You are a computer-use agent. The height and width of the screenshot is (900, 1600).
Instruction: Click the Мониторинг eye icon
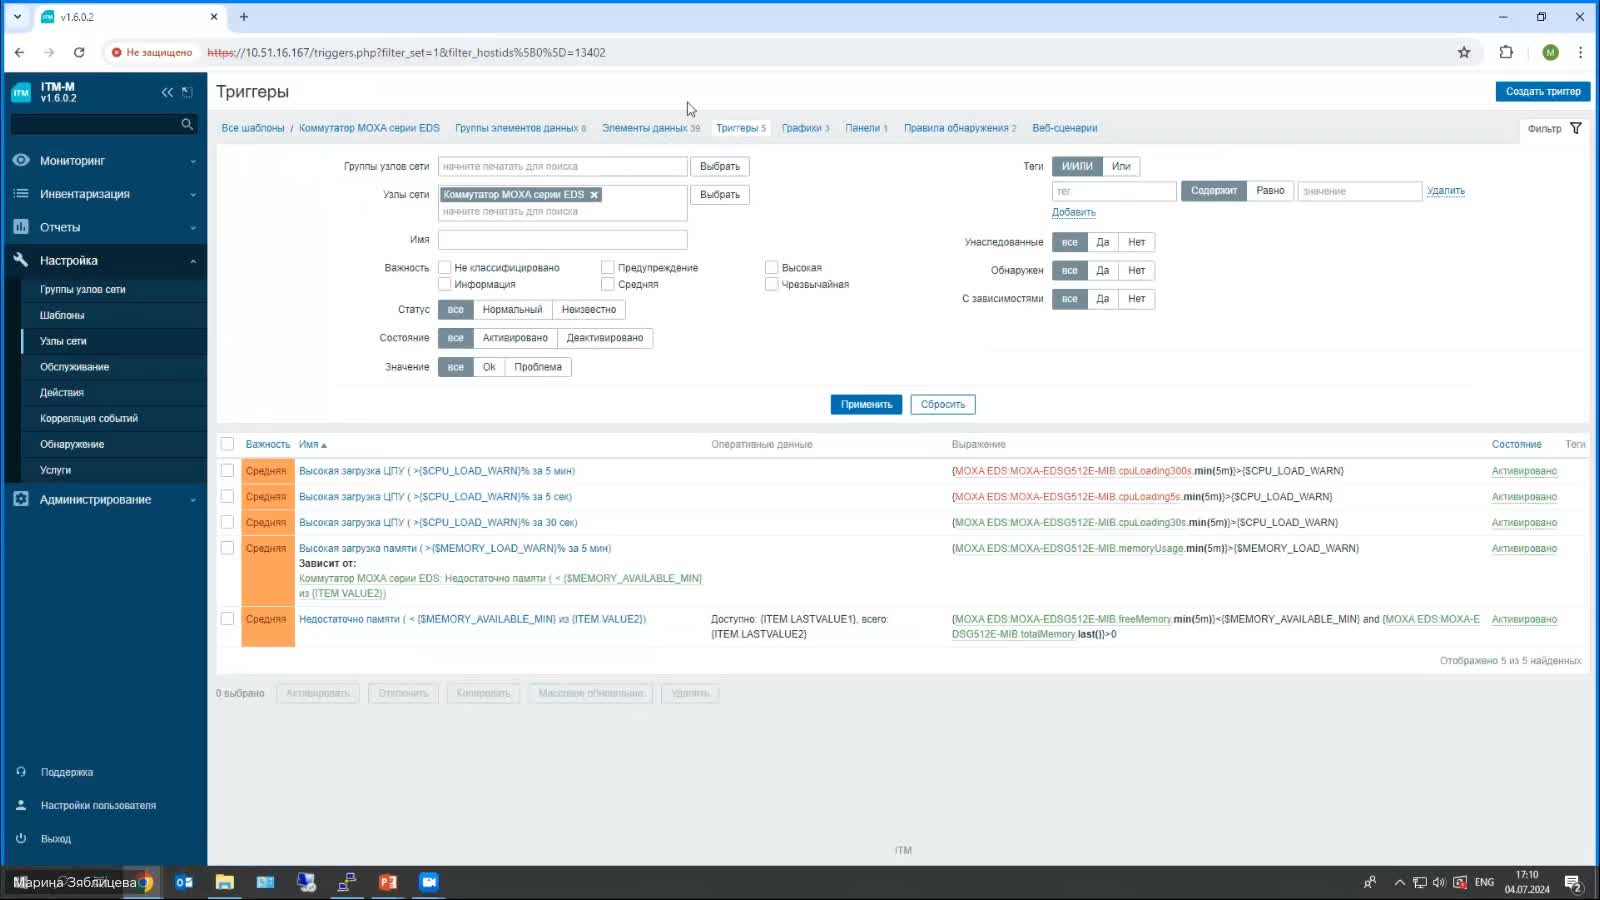[x=21, y=160]
